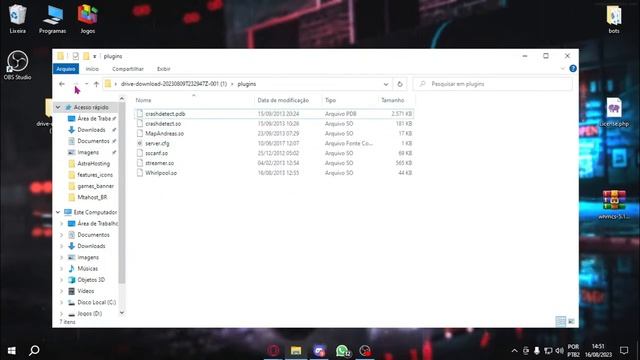Viewport: 640px width, 360px height.
Task: Open Explorer help question mark icon
Action: (573, 69)
